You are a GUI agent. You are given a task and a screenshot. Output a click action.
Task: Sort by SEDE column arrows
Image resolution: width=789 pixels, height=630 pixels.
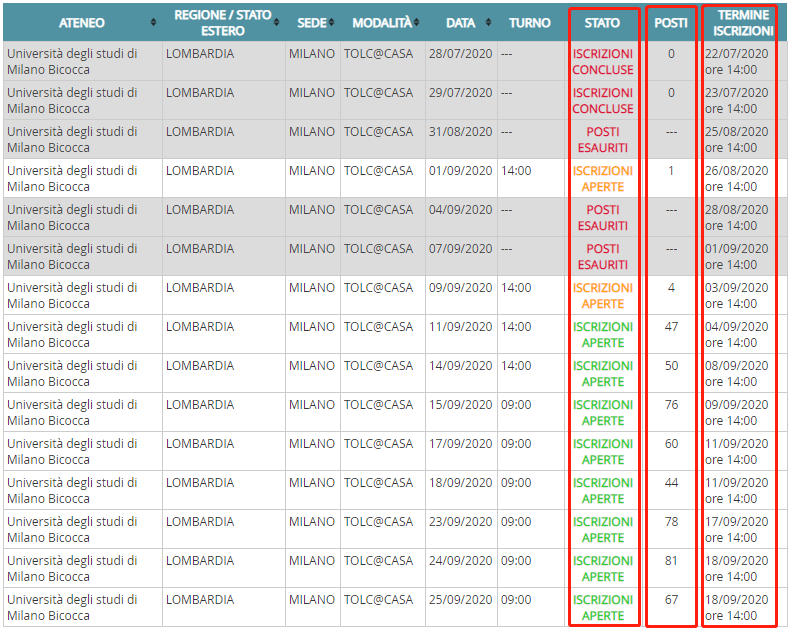pyautogui.click(x=331, y=23)
